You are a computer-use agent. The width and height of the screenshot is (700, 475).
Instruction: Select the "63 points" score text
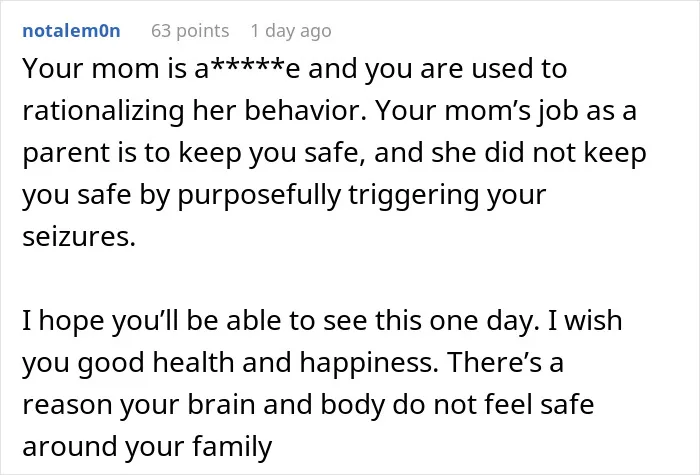(x=190, y=31)
